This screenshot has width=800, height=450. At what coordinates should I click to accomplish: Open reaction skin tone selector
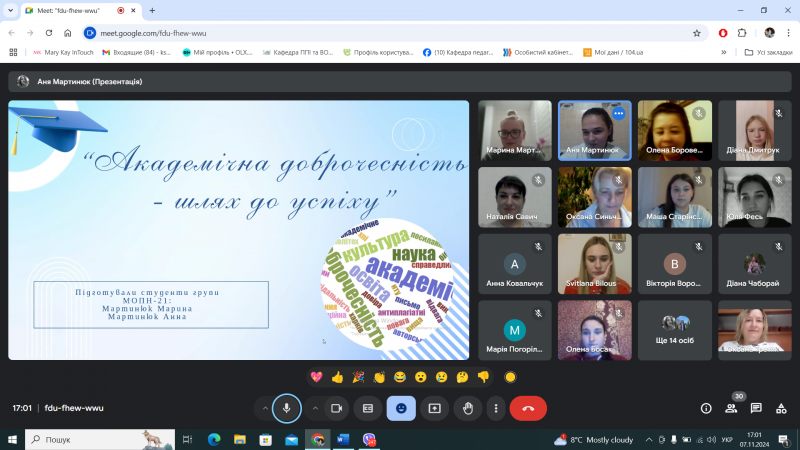510,377
